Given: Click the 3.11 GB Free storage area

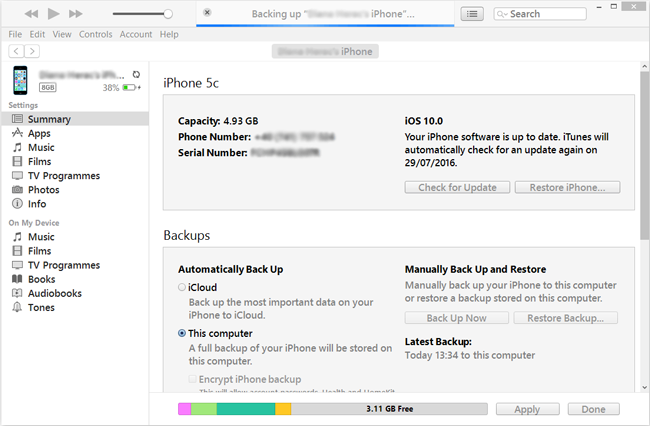Looking at the screenshot, I should pos(389,409).
